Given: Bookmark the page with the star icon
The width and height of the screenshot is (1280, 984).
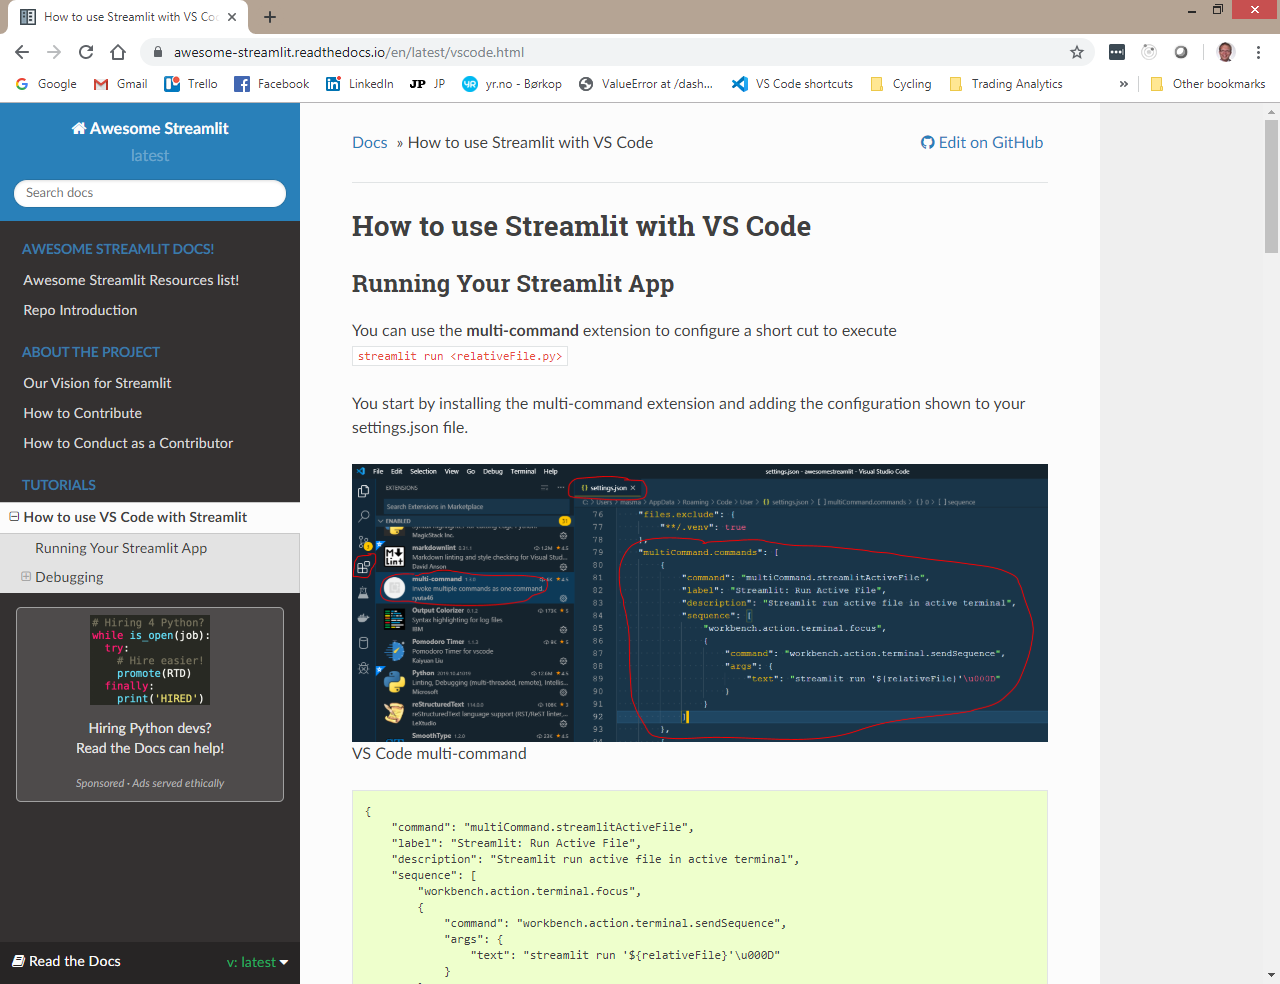Looking at the screenshot, I should 1076,52.
